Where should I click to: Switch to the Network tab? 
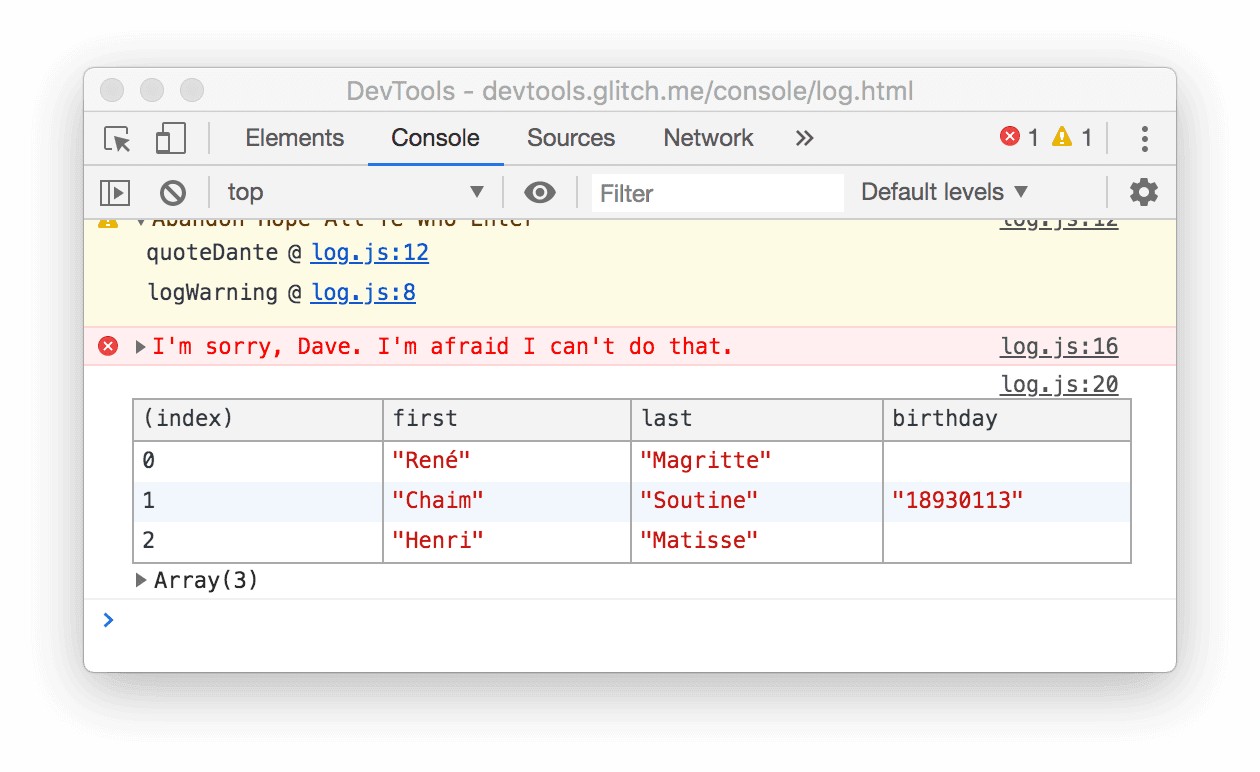click(x=707, y=138)
